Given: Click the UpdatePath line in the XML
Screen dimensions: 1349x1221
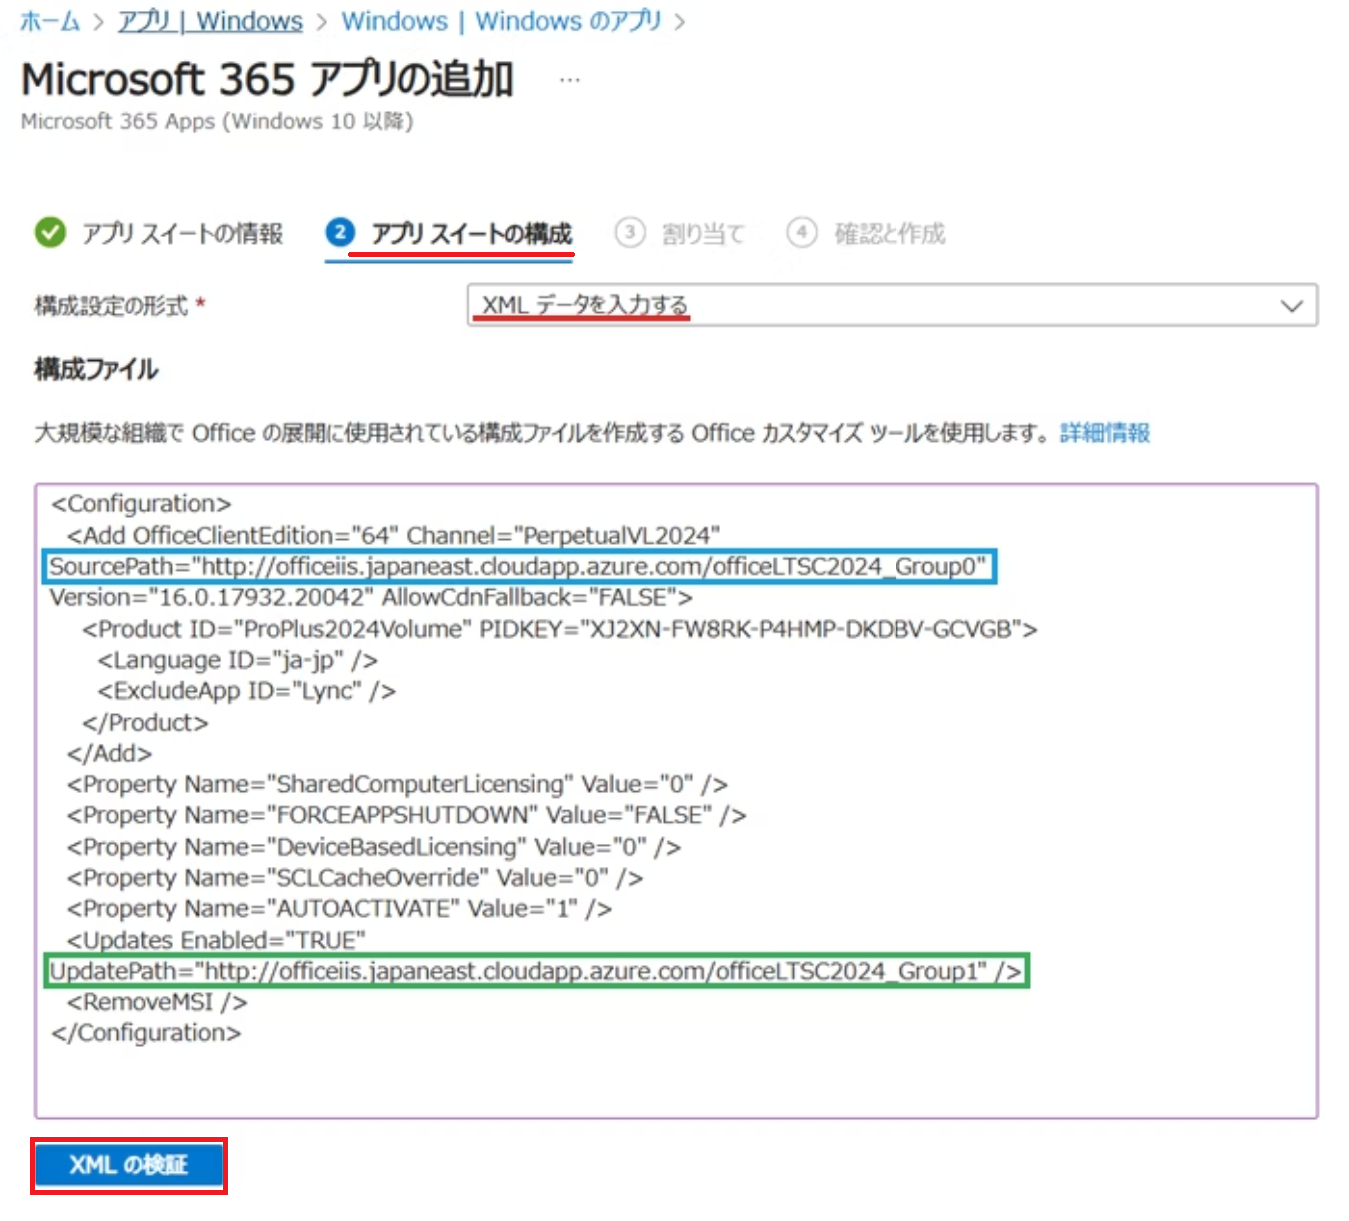Looking at the screenshot, I should tap(536, 971).
